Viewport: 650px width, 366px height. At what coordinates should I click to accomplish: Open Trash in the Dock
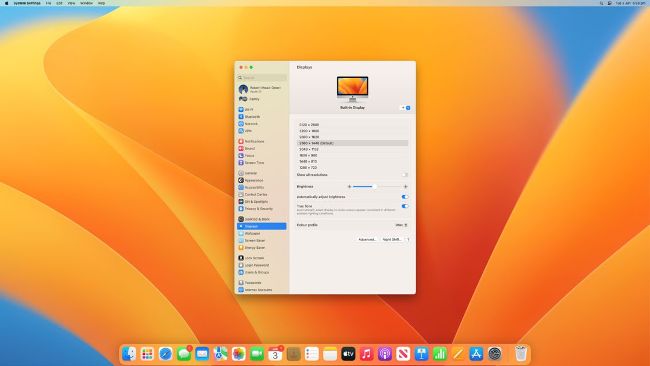[521, 354]
